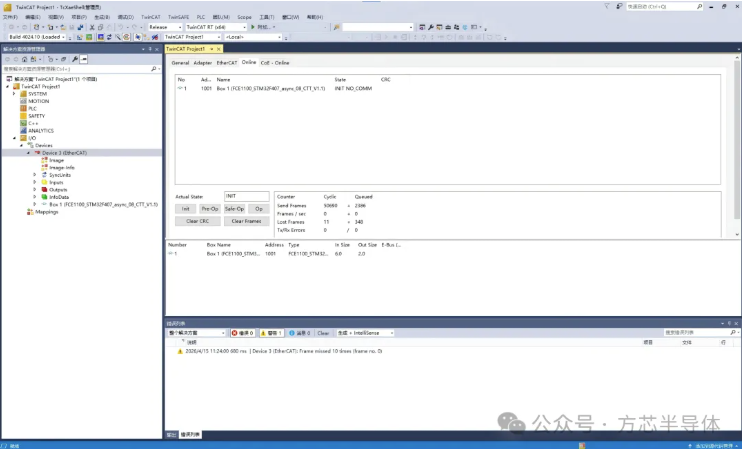The width and height of the screenshot is (742, 449).
Task: Open the Build + IntelliSense dropdown
Action: 365,333
